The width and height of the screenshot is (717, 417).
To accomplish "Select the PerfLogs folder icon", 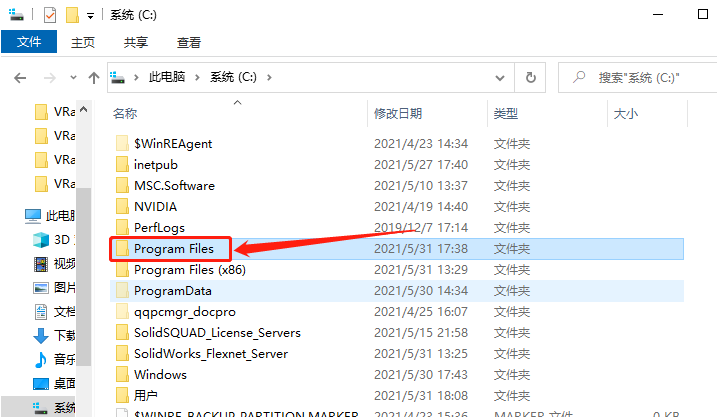I will [122, 227].
